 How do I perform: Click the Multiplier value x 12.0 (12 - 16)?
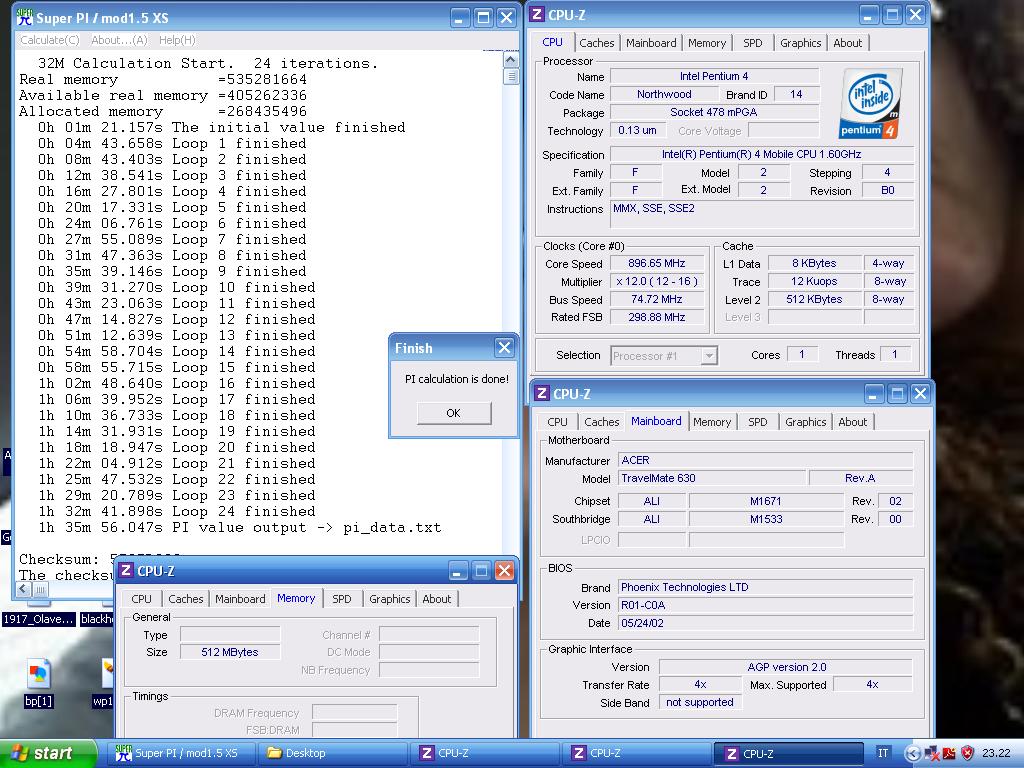[x=656, y=281]
